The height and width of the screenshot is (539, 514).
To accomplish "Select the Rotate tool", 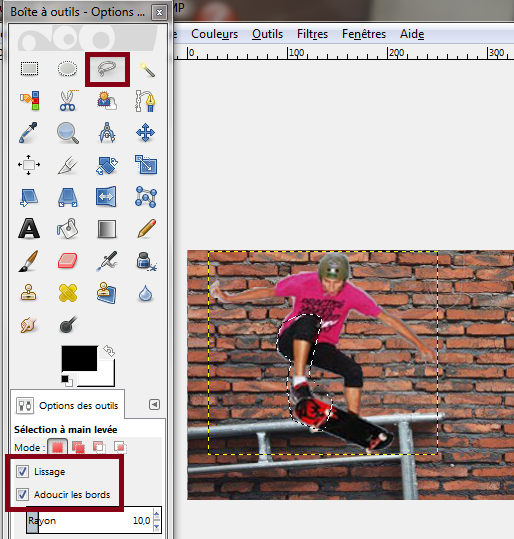I will [107, 165].
